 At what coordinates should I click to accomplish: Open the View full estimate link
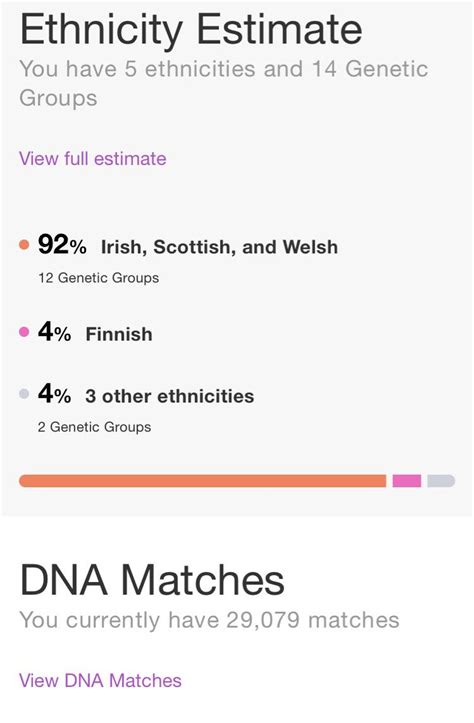click(x=93, y=159)
